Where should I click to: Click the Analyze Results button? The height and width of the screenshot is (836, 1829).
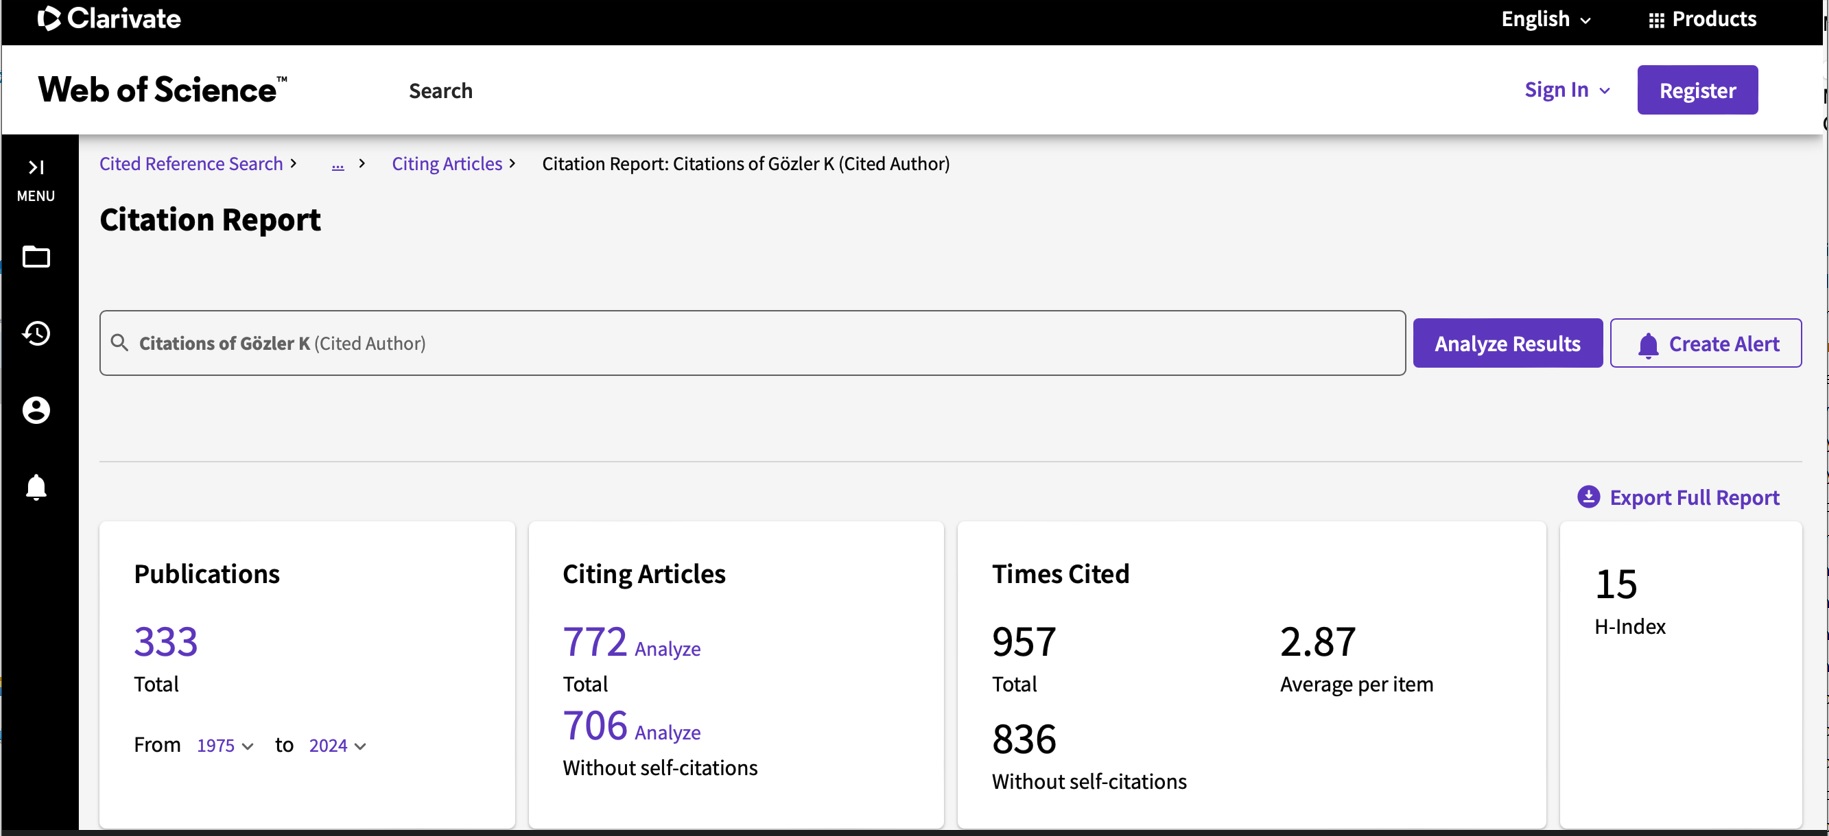(1507, 343)
